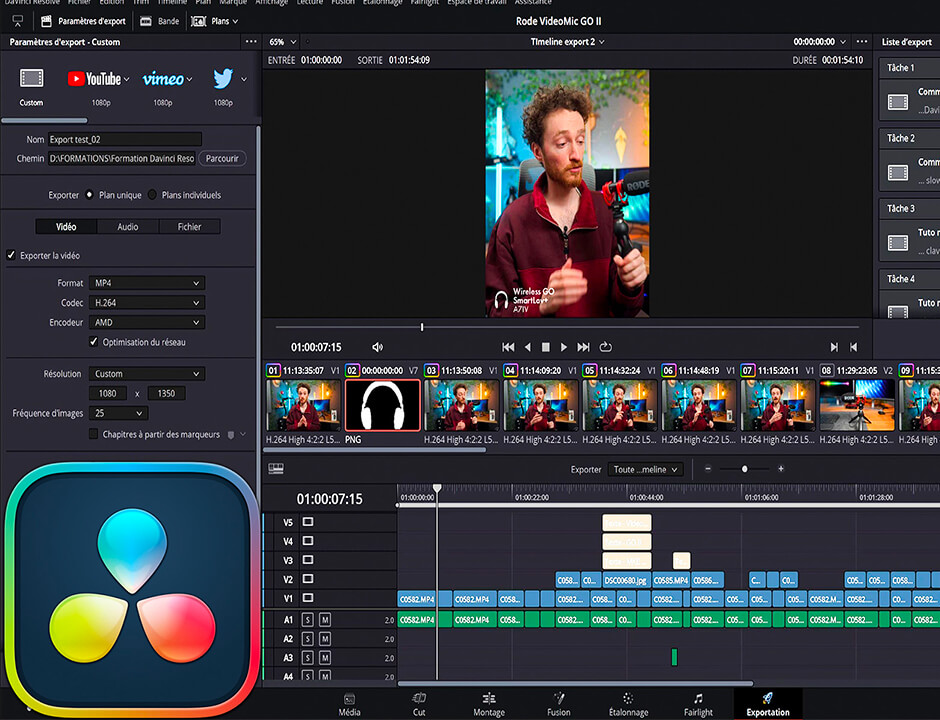This screenshot has width=940, height=720.
Task: Open the Fusion page
Action: (x=559, y=703)
